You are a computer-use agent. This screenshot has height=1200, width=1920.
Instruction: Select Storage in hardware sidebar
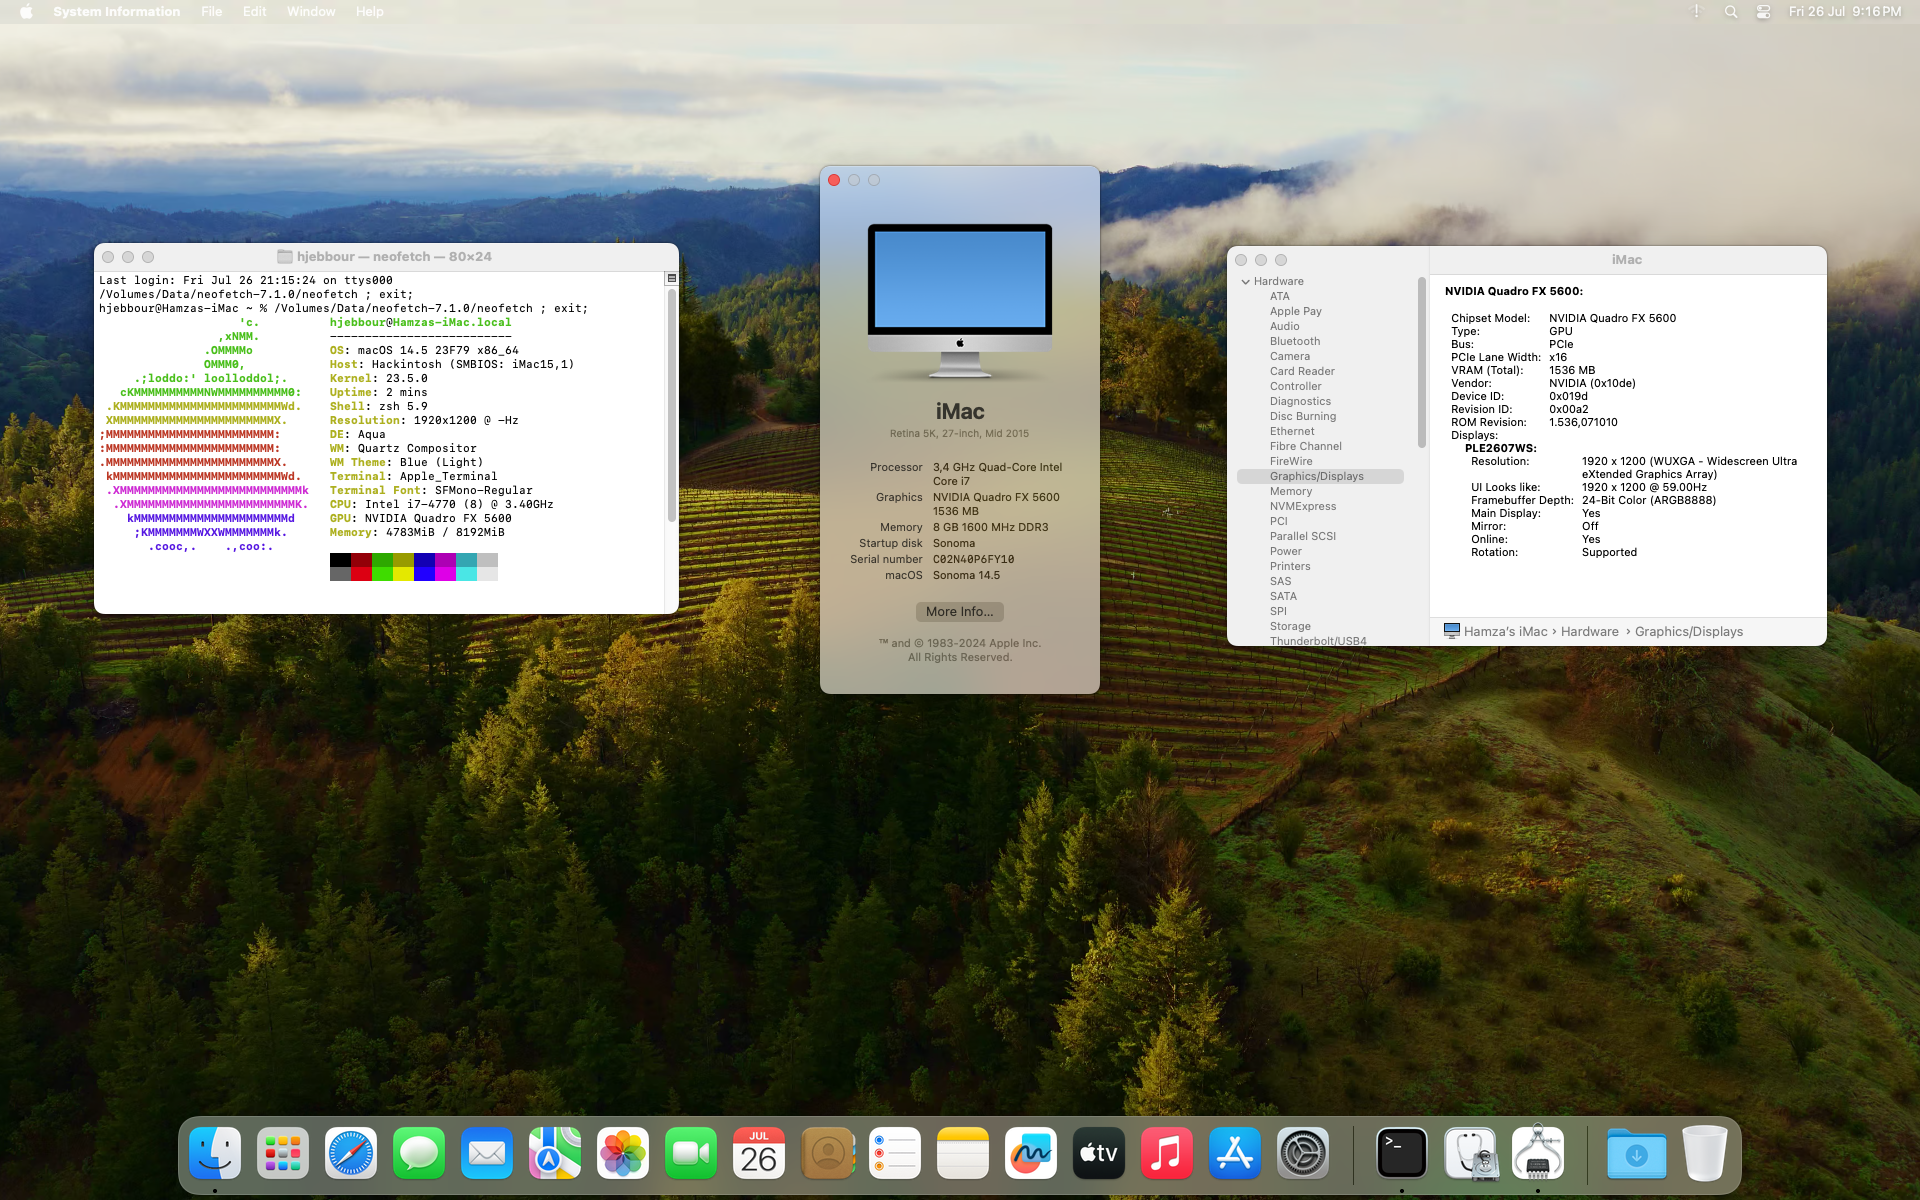point(1290,627)
